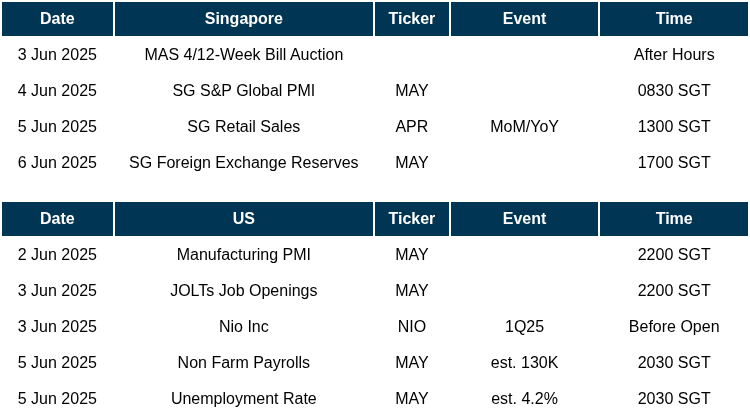Click the Unemployment Rate row
The width and height of the screenshot is (750, 418).
click(x=375, y=398)
